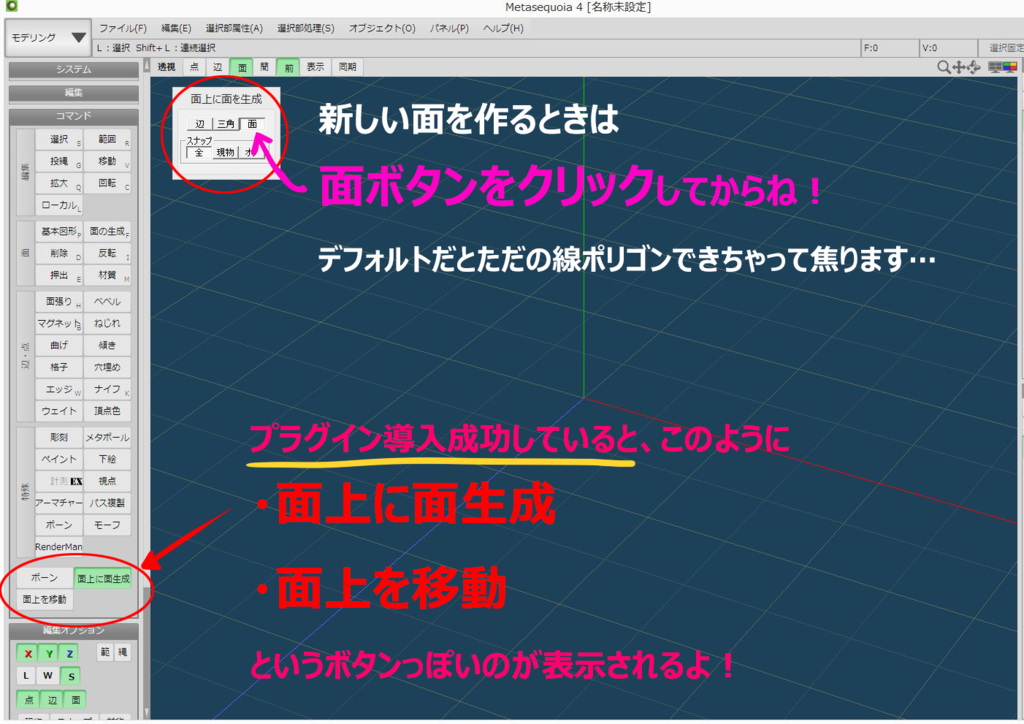Open the パネル(P) menu
Viewport: 1024px width, 724px height.
tap(449, 28)
